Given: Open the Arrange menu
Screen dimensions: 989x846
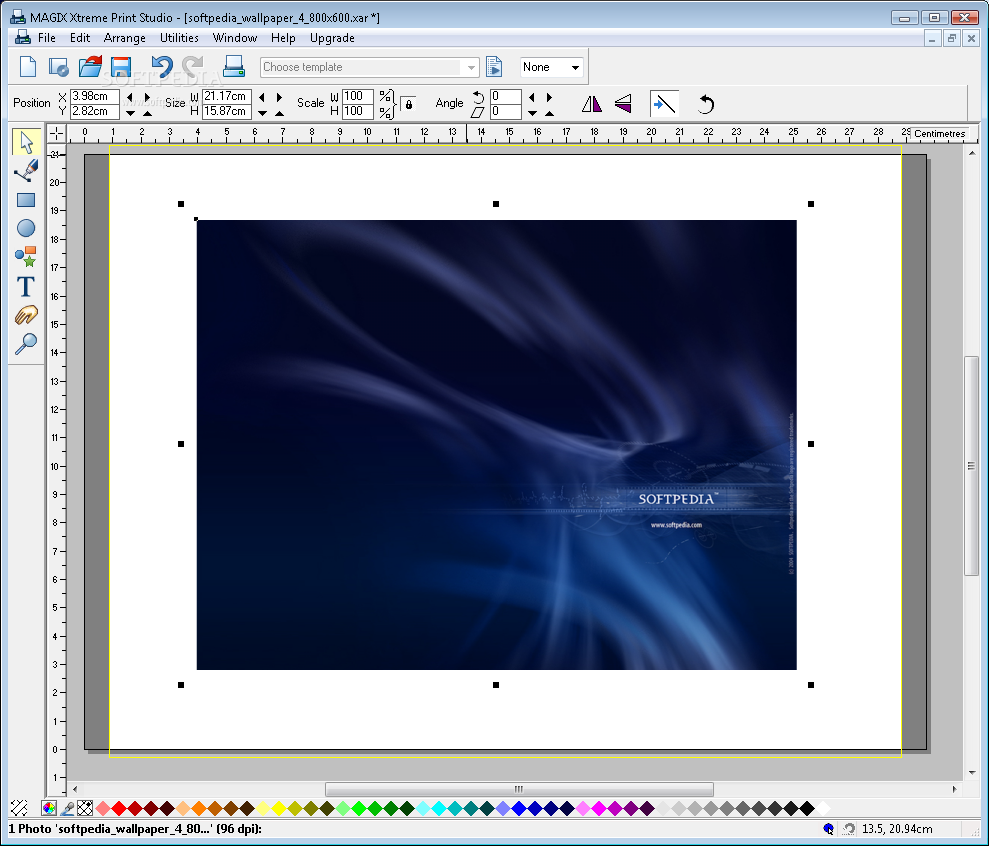Looking at the screenshot, I should tap(124, 38).
